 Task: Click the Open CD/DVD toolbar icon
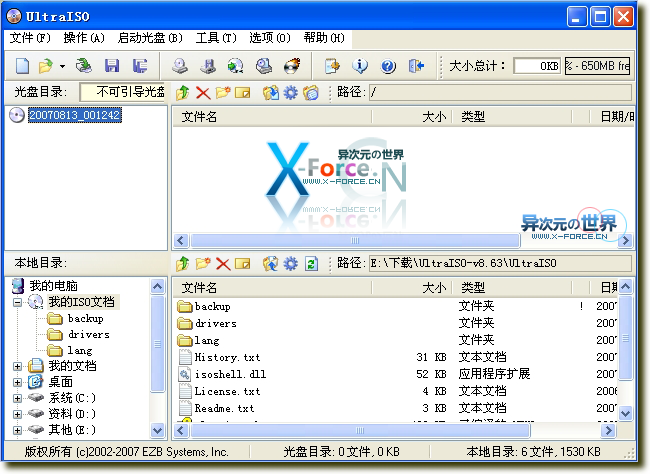(x=84, y=66)
